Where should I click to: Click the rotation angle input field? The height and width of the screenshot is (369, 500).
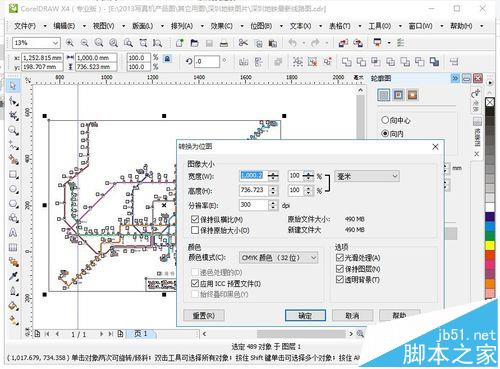point(207,62)
